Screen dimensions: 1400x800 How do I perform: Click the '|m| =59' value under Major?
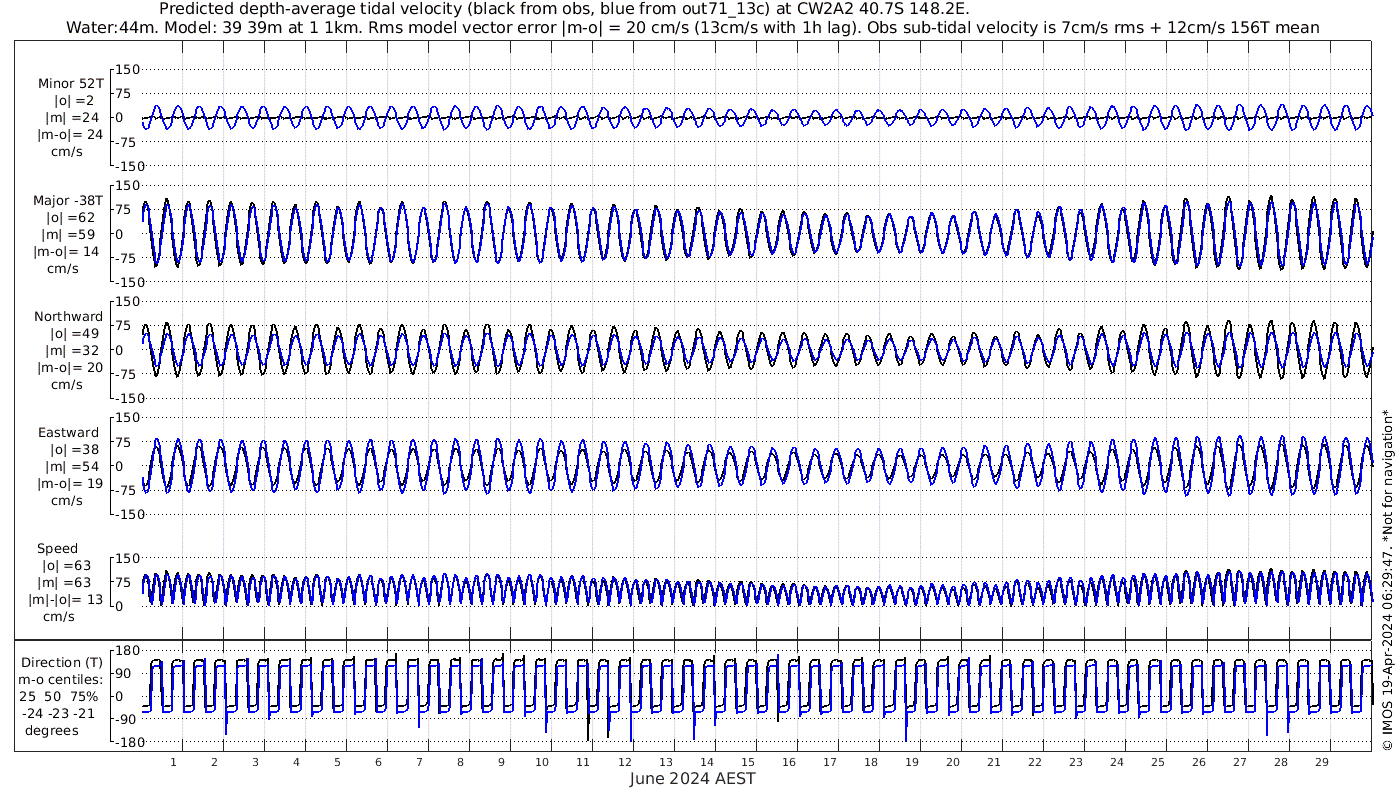(75, 234)
